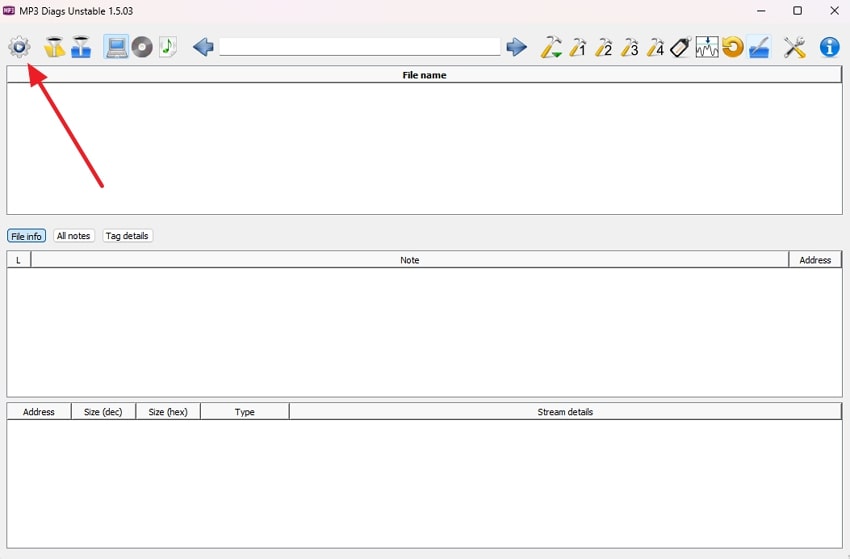Switch to the Tag details tab
This screenshot has height=559, width=850.
coord(127,236)
